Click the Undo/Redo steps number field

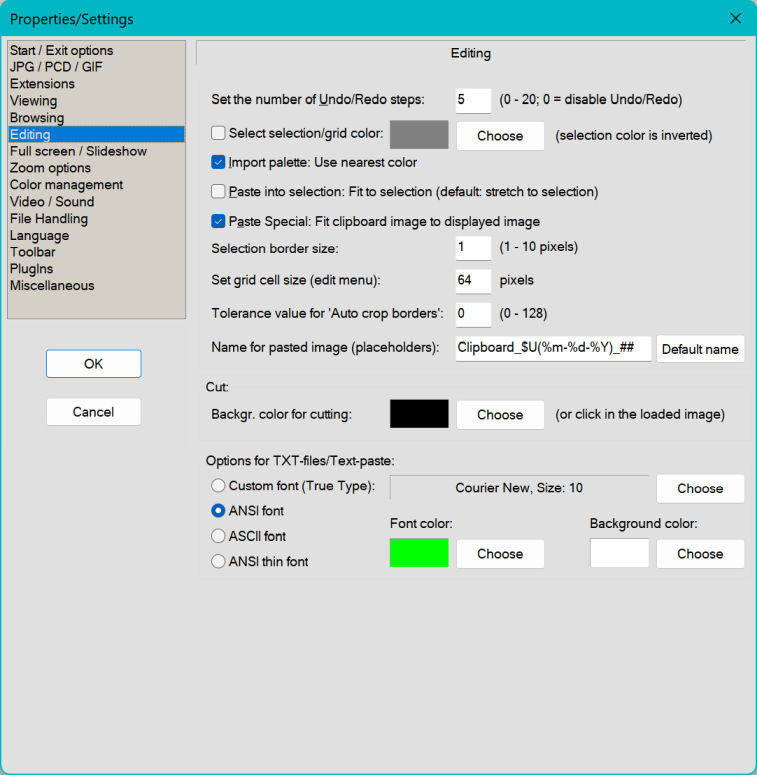[x=472, y=100]
